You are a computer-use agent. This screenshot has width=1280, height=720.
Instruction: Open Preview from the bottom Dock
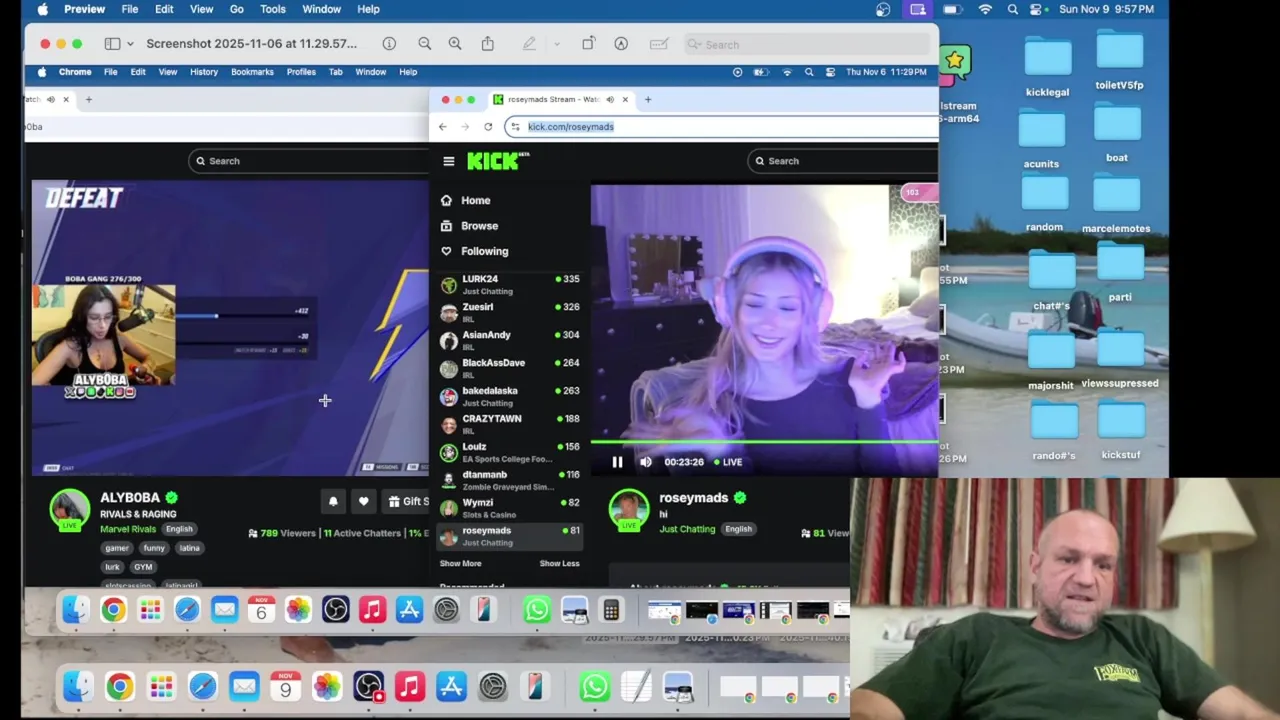click(x=678, y=686)
